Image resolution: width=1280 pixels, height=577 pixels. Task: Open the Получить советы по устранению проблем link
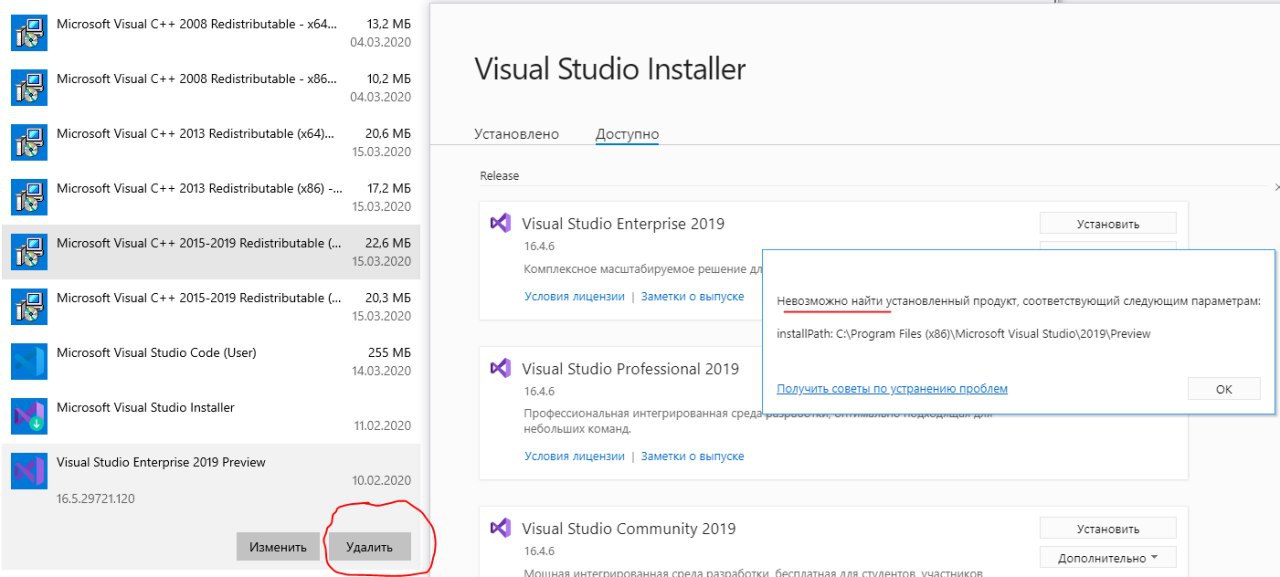(892, 389)
